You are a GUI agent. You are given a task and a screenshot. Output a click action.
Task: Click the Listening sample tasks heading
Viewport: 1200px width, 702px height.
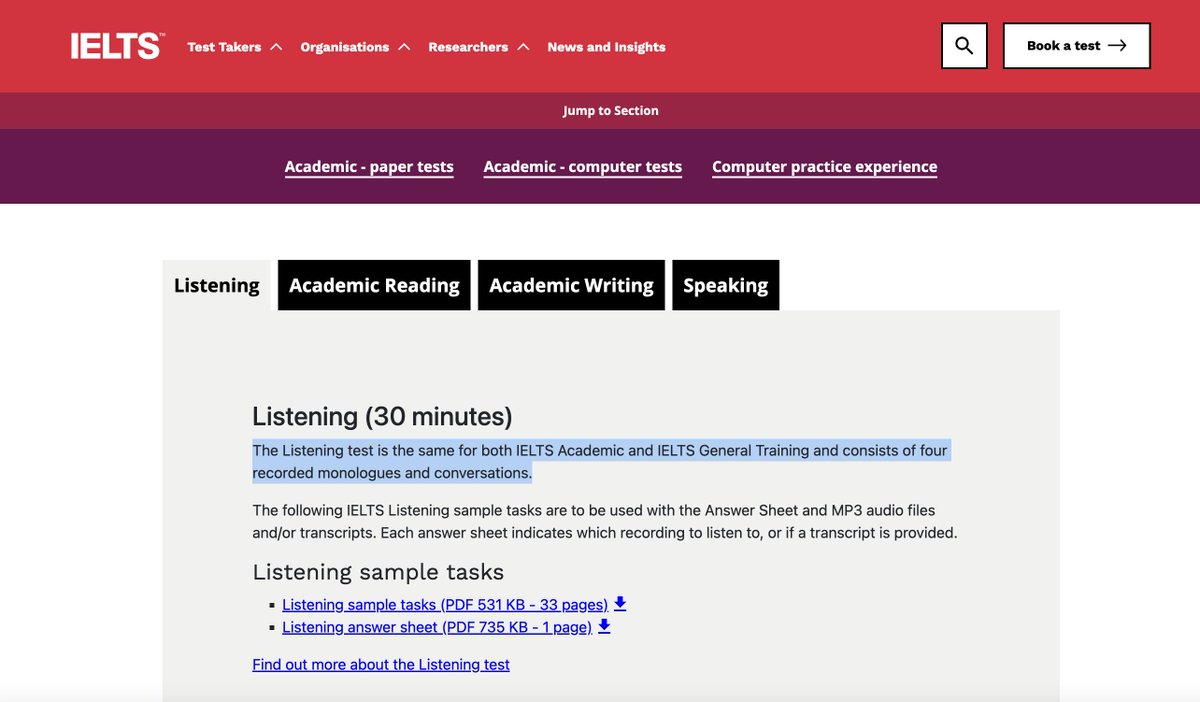[x=378, y=572]
